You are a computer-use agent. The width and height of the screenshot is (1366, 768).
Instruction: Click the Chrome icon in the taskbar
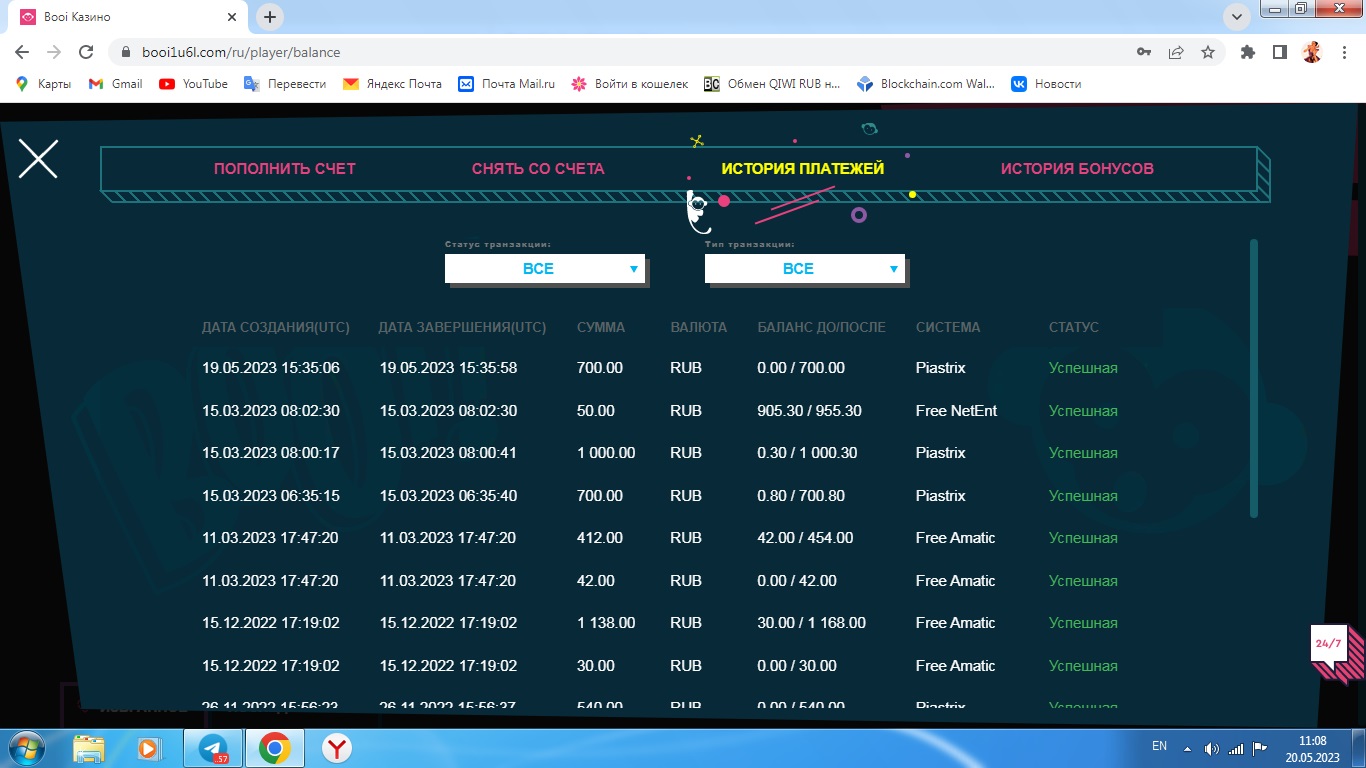[275, 748]
